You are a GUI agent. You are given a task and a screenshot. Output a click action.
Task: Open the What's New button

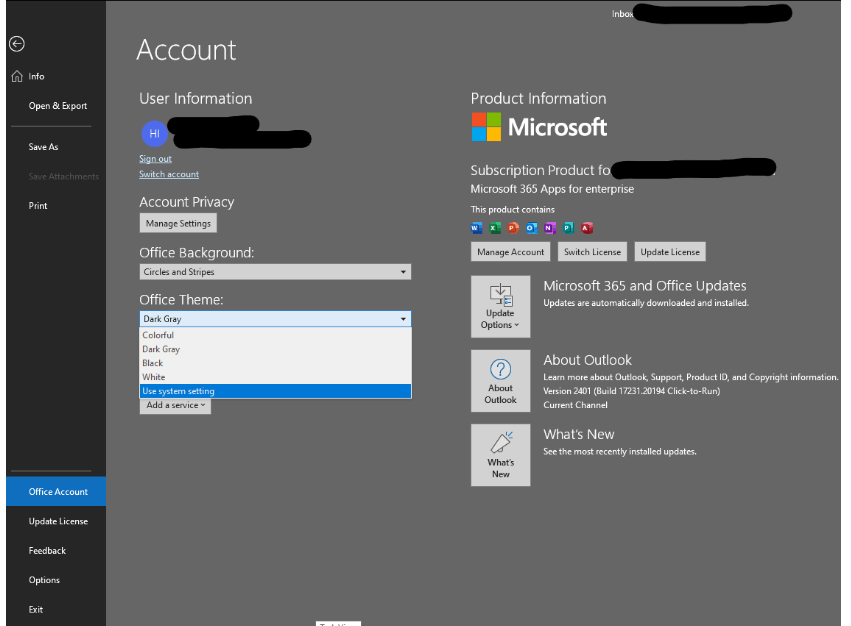tap(500, 455)
